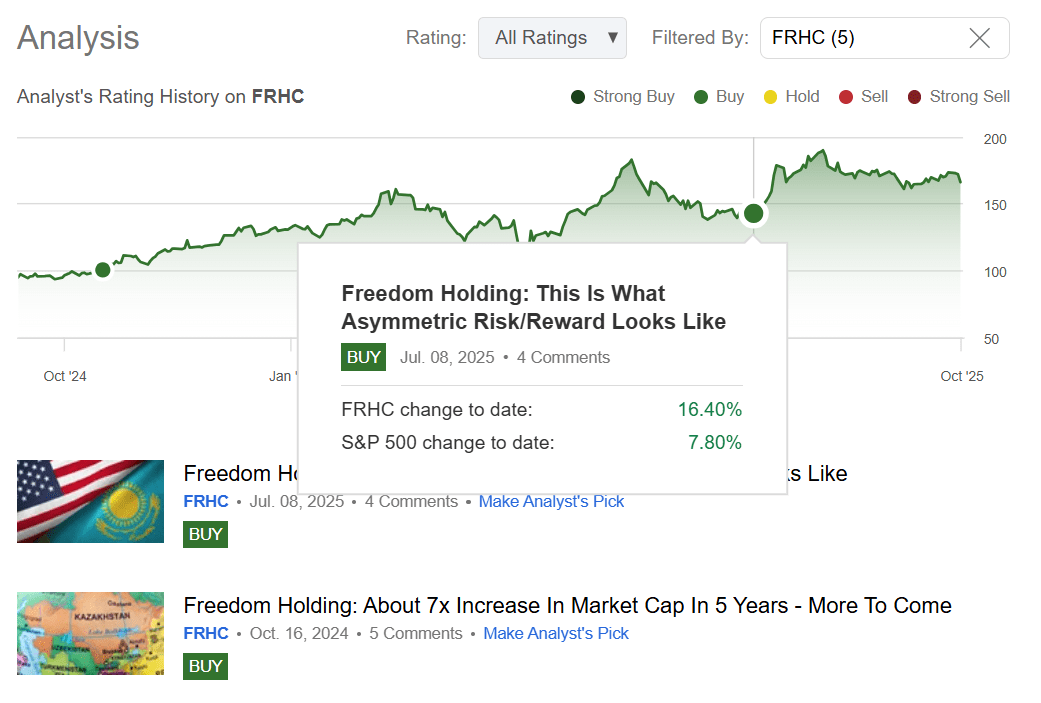Open the tooltip's Asymmetric Risk/Reward title

[533, 308]
